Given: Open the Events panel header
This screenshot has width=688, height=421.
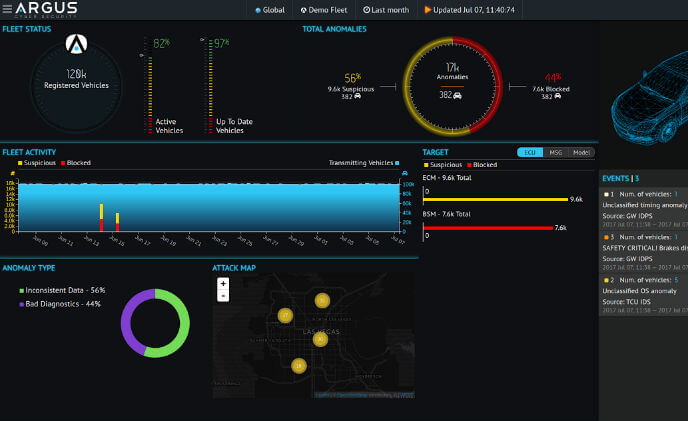Looking at the screenshot, I should (620, 178).
